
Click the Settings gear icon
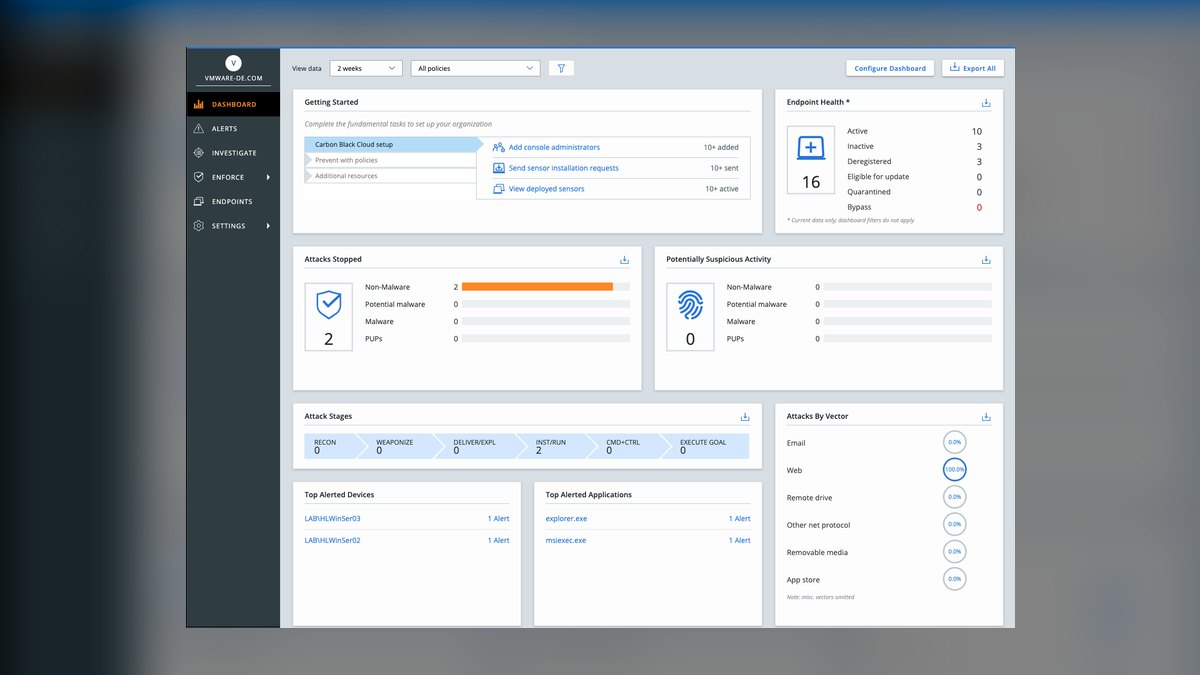199,226
